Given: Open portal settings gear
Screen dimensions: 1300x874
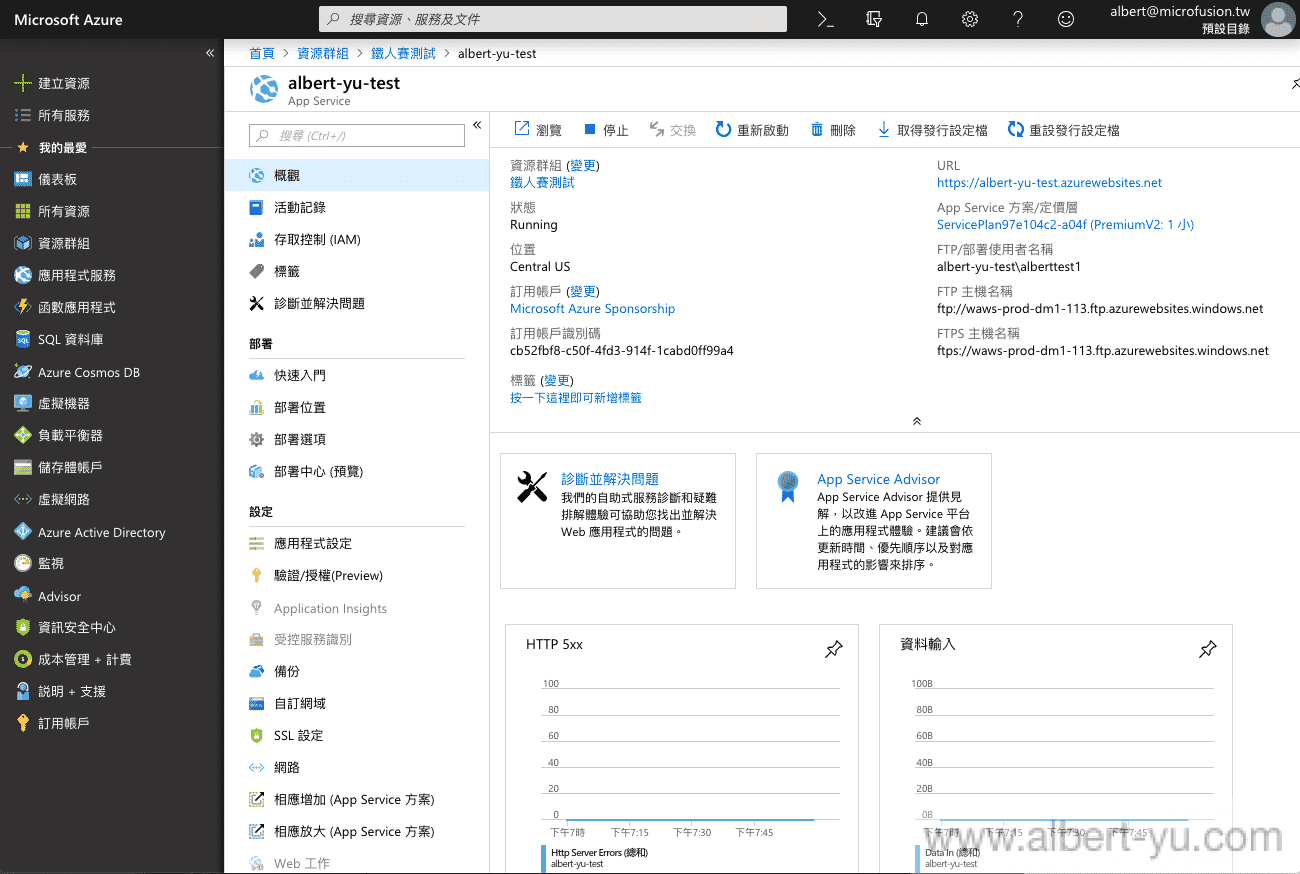Looking at the screenshot, I should click(x=970, y=19).
